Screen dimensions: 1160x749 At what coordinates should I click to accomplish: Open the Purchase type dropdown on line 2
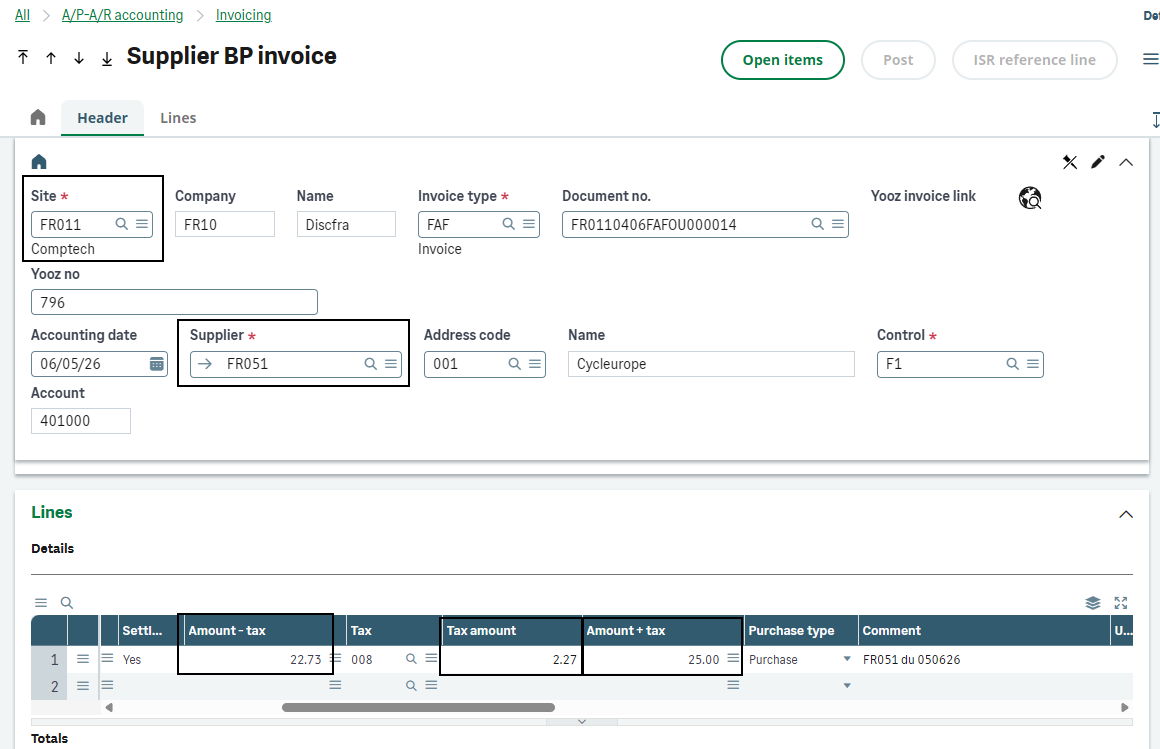(847, 685)
